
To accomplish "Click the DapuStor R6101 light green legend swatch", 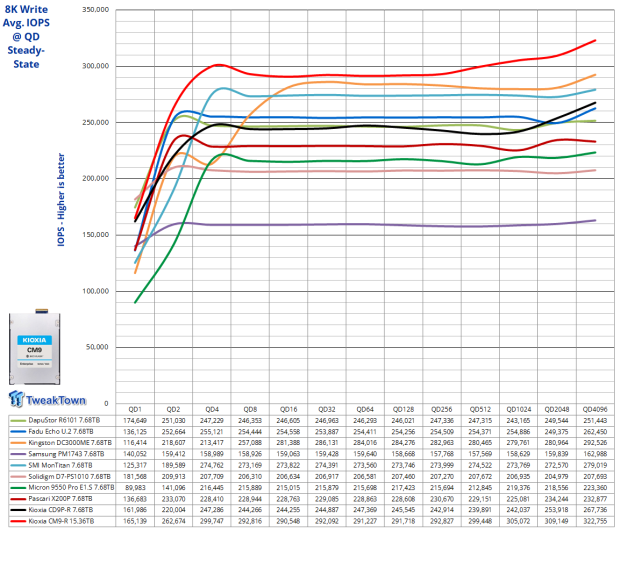I will pos(18,420).
